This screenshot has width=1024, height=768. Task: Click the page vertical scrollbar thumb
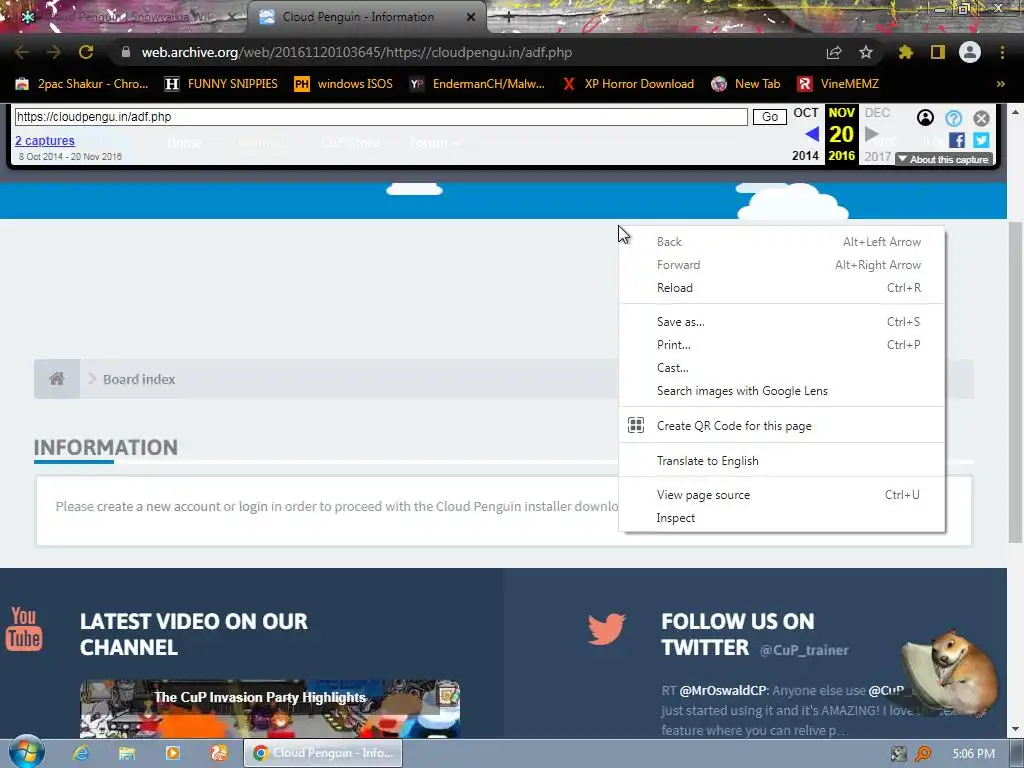click(1015, 382)
